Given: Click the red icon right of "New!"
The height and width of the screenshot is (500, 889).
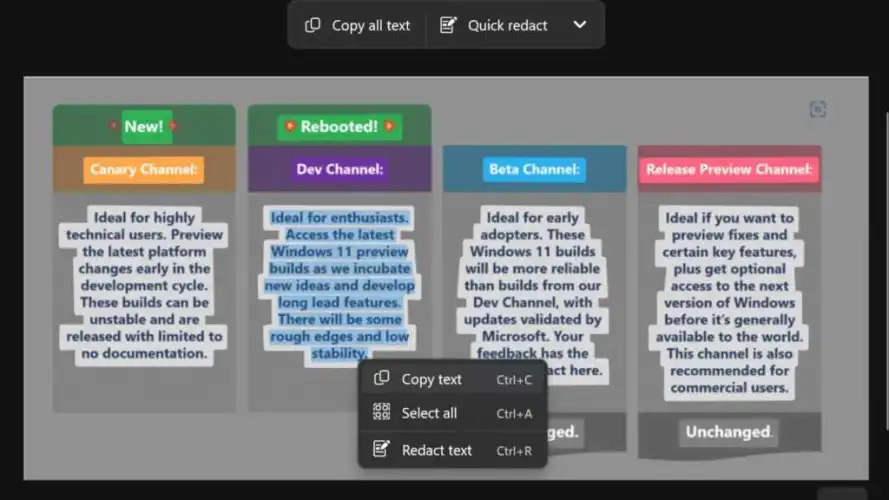Looking at the screenshot, I should click(x=173, y=127).
